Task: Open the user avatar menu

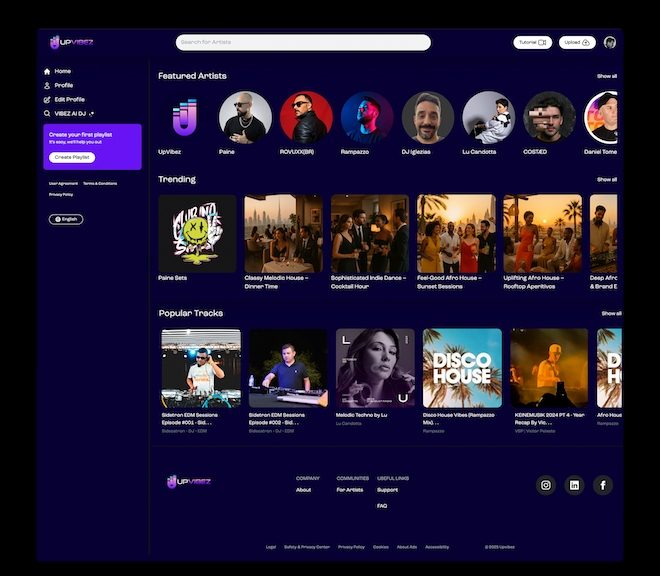Action: point(610,43)
